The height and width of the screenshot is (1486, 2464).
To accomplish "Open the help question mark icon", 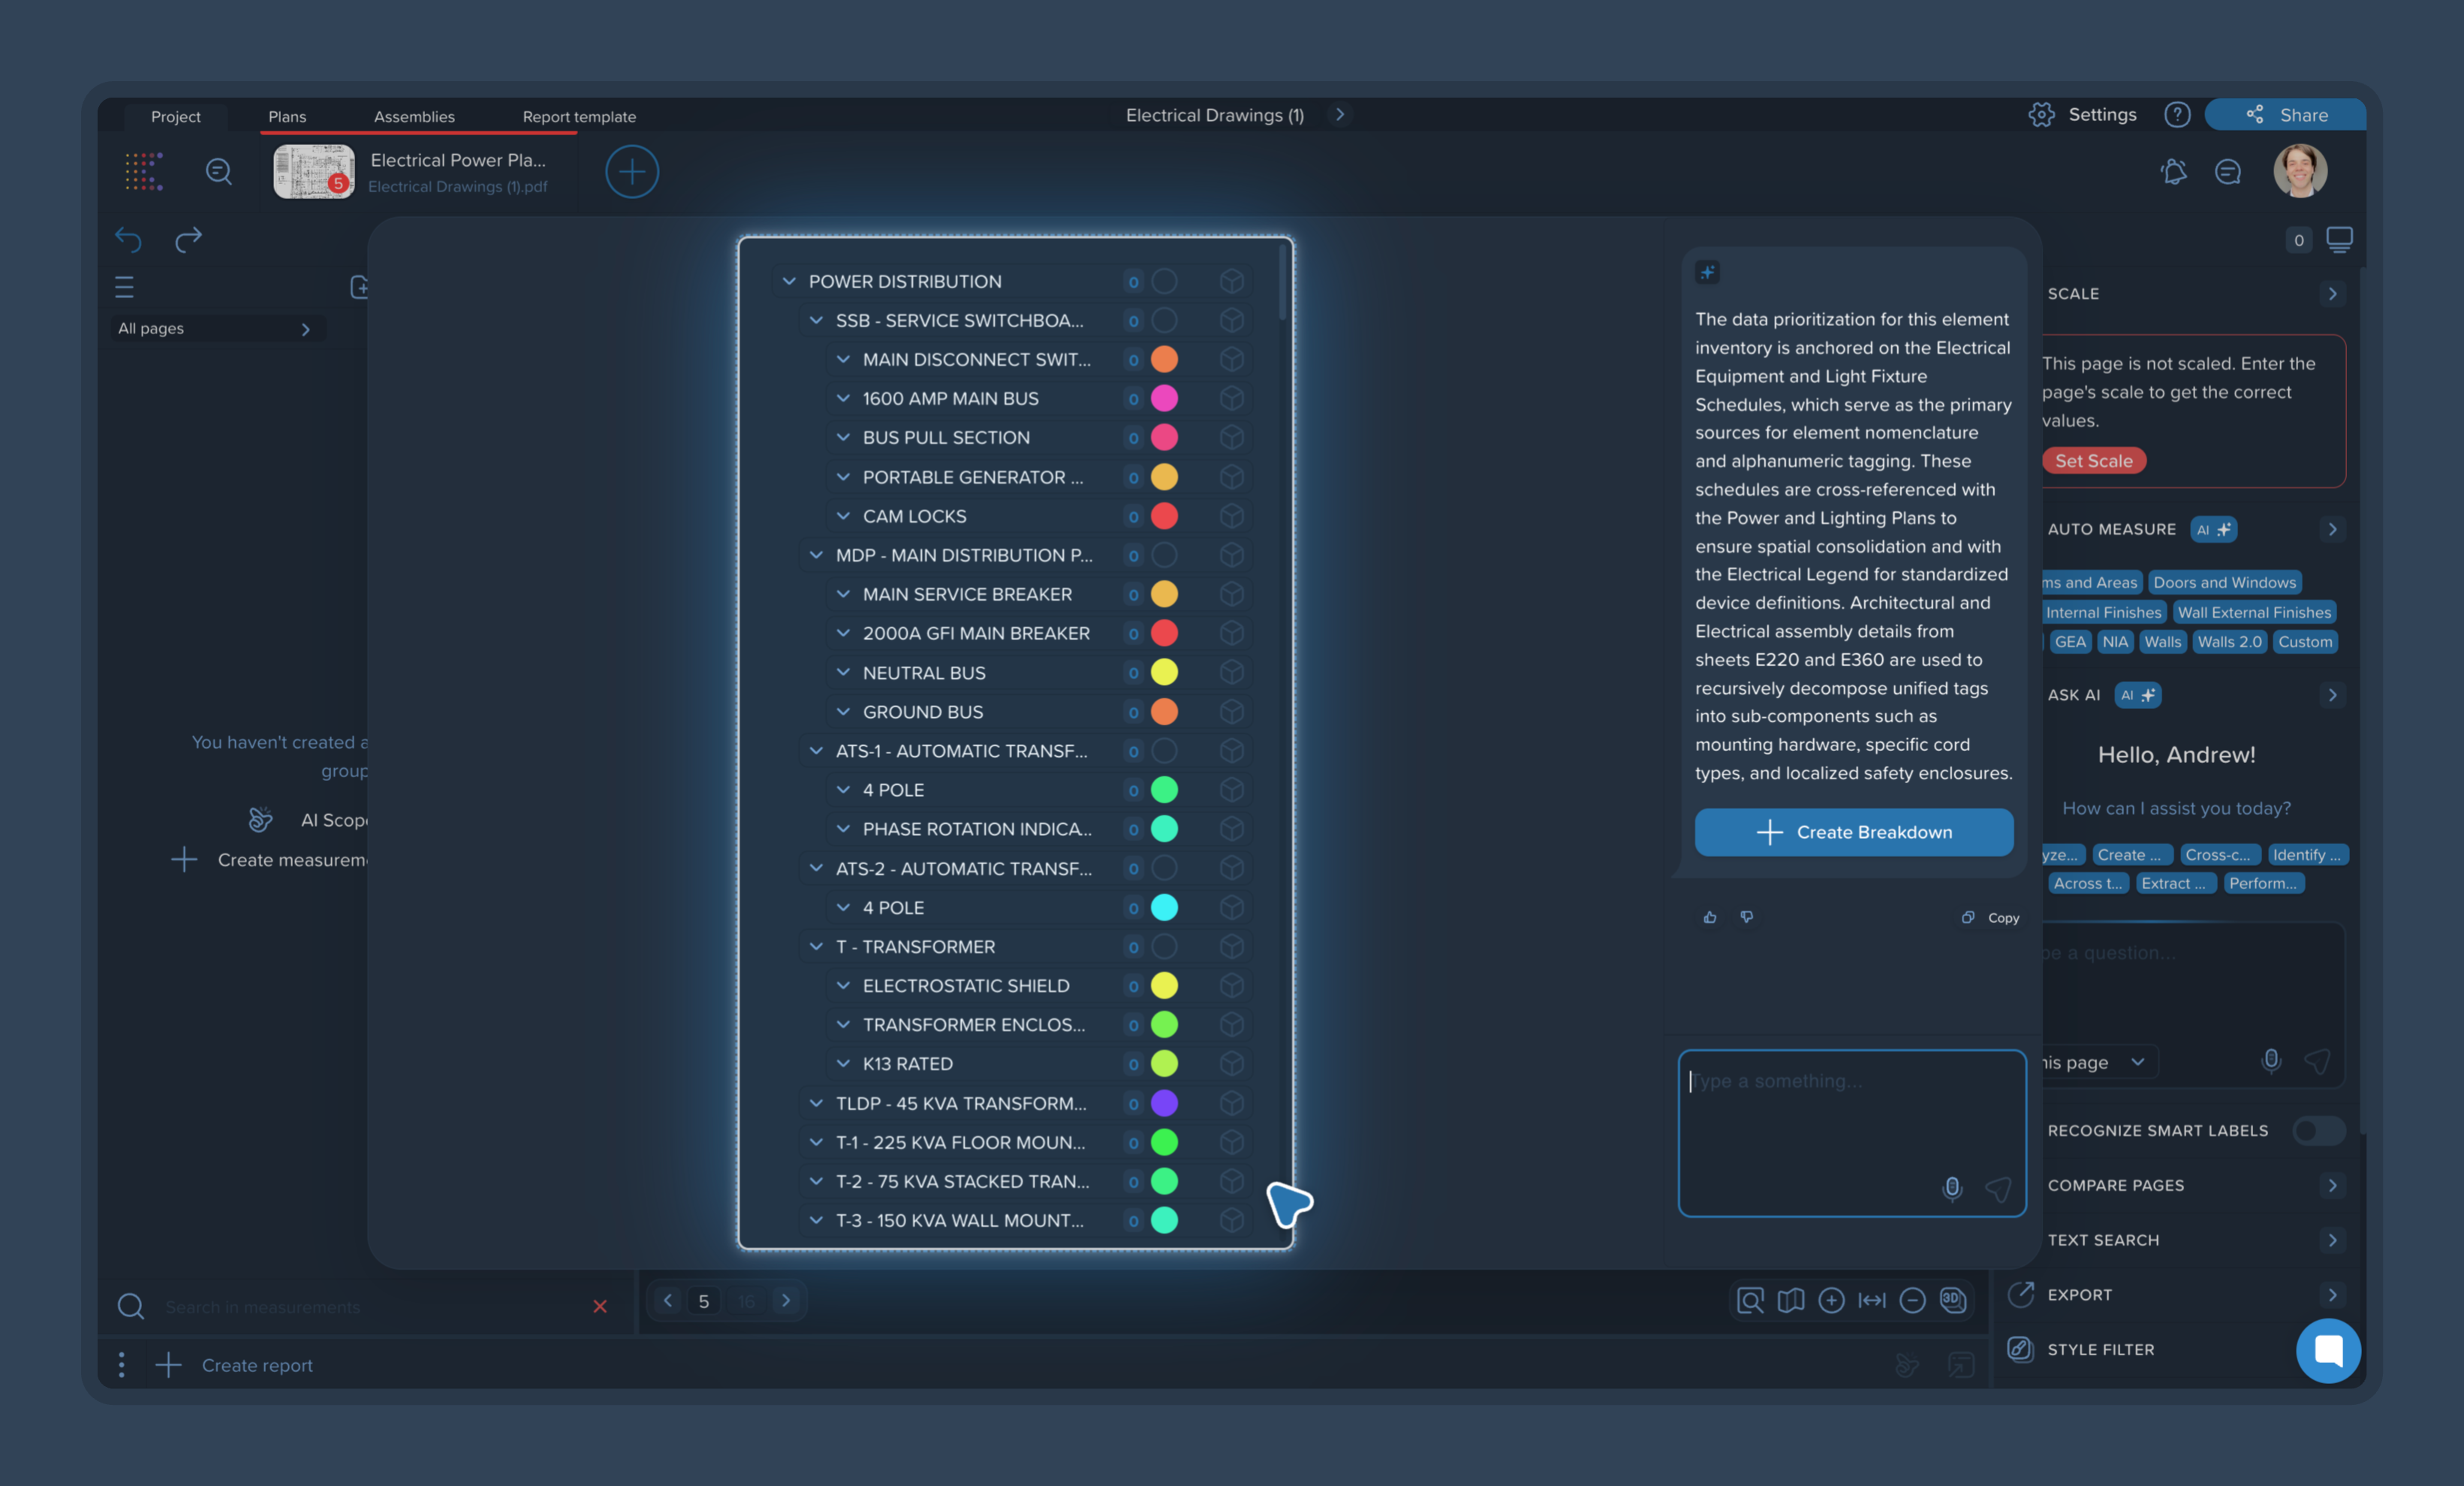I will 2177,115.
